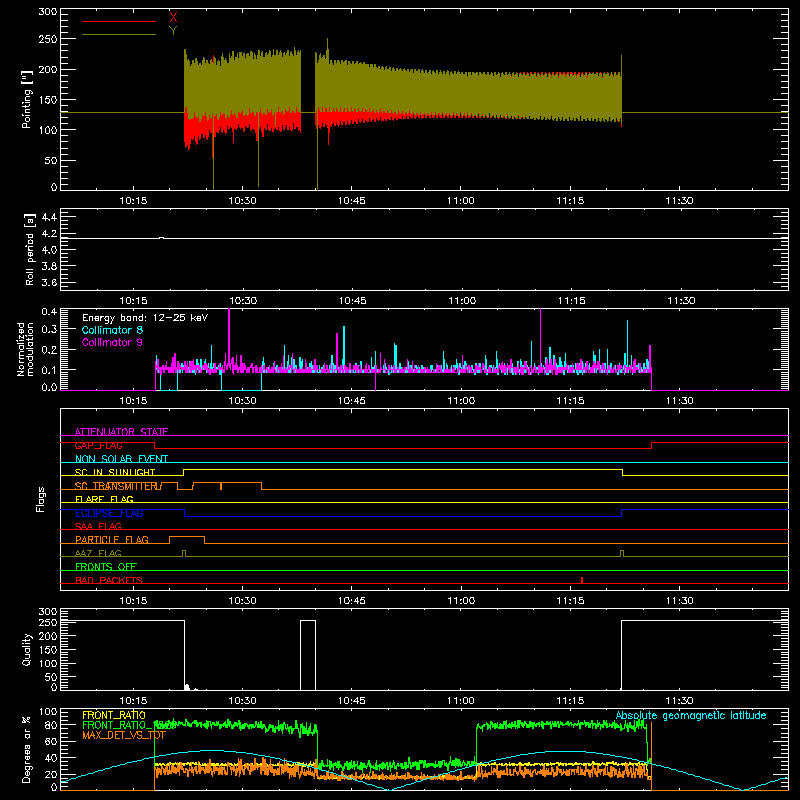Select the Roll period axis title
Viewport: 800px width, 800px height.
(x=30, y=249)
